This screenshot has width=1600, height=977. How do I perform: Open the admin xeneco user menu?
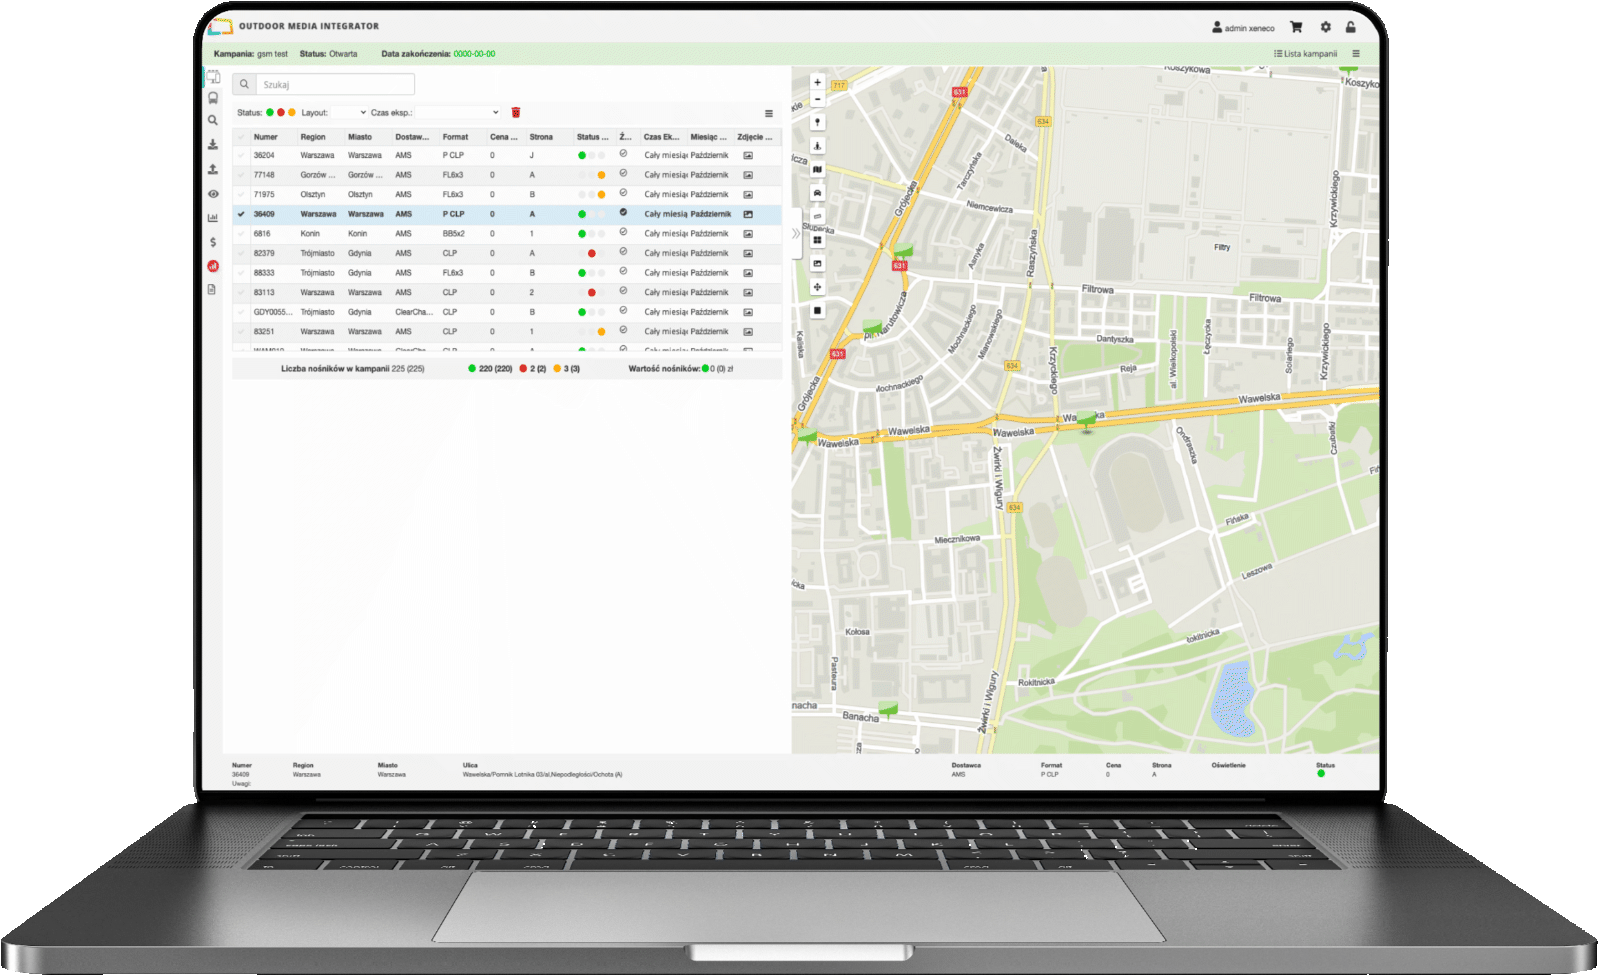click(x=1243, y=27)
